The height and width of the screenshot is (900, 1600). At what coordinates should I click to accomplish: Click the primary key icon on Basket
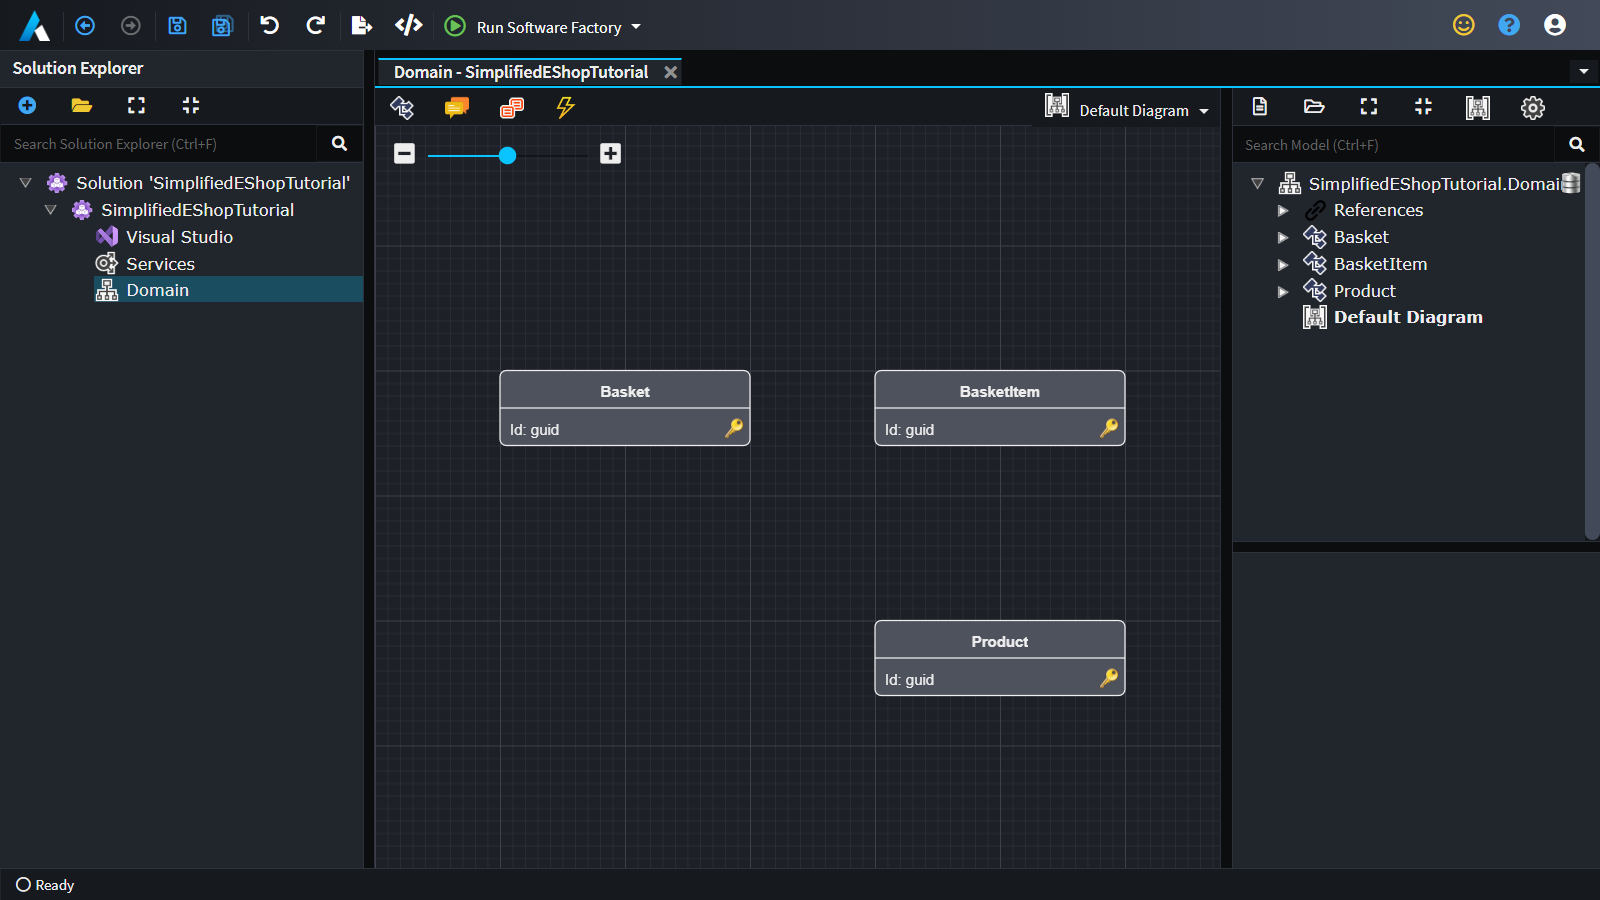coord(734,428)
